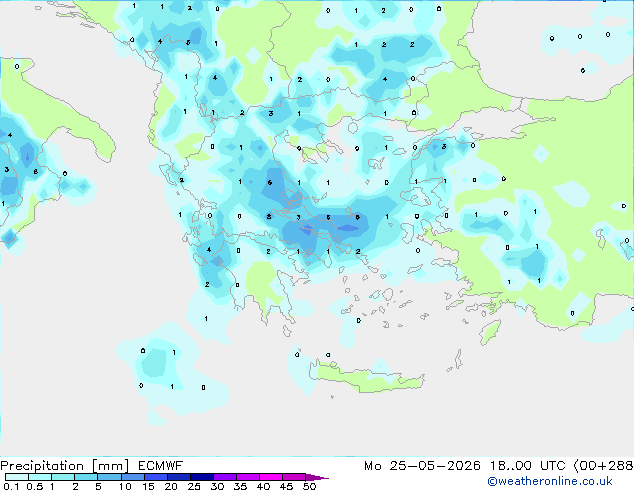The width and height of the screenshot is (634, 490).
Task: Click the 'Precipitation' title word
Action: pyautogui.click(x=42, y=466)
